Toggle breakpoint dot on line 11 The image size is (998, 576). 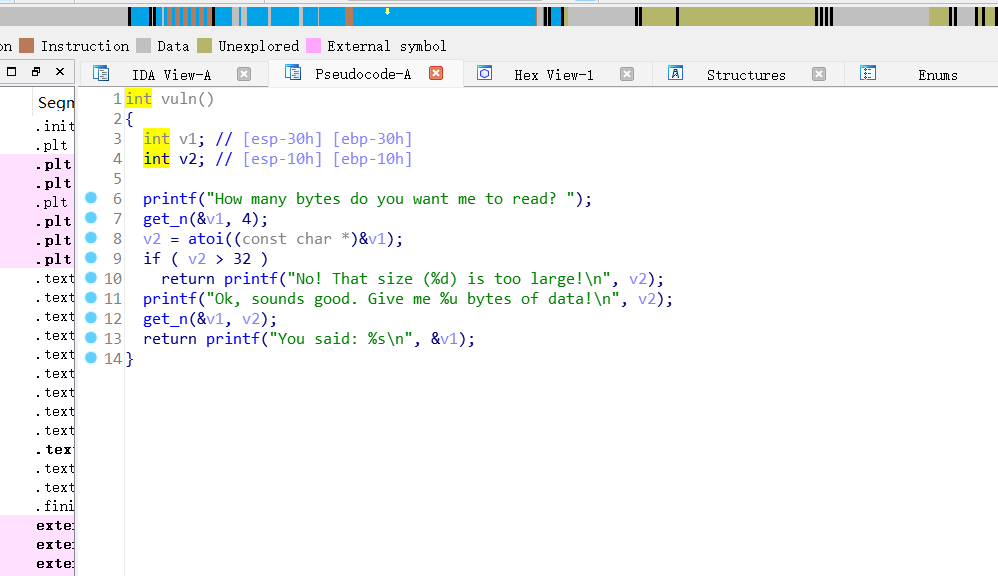91,297
